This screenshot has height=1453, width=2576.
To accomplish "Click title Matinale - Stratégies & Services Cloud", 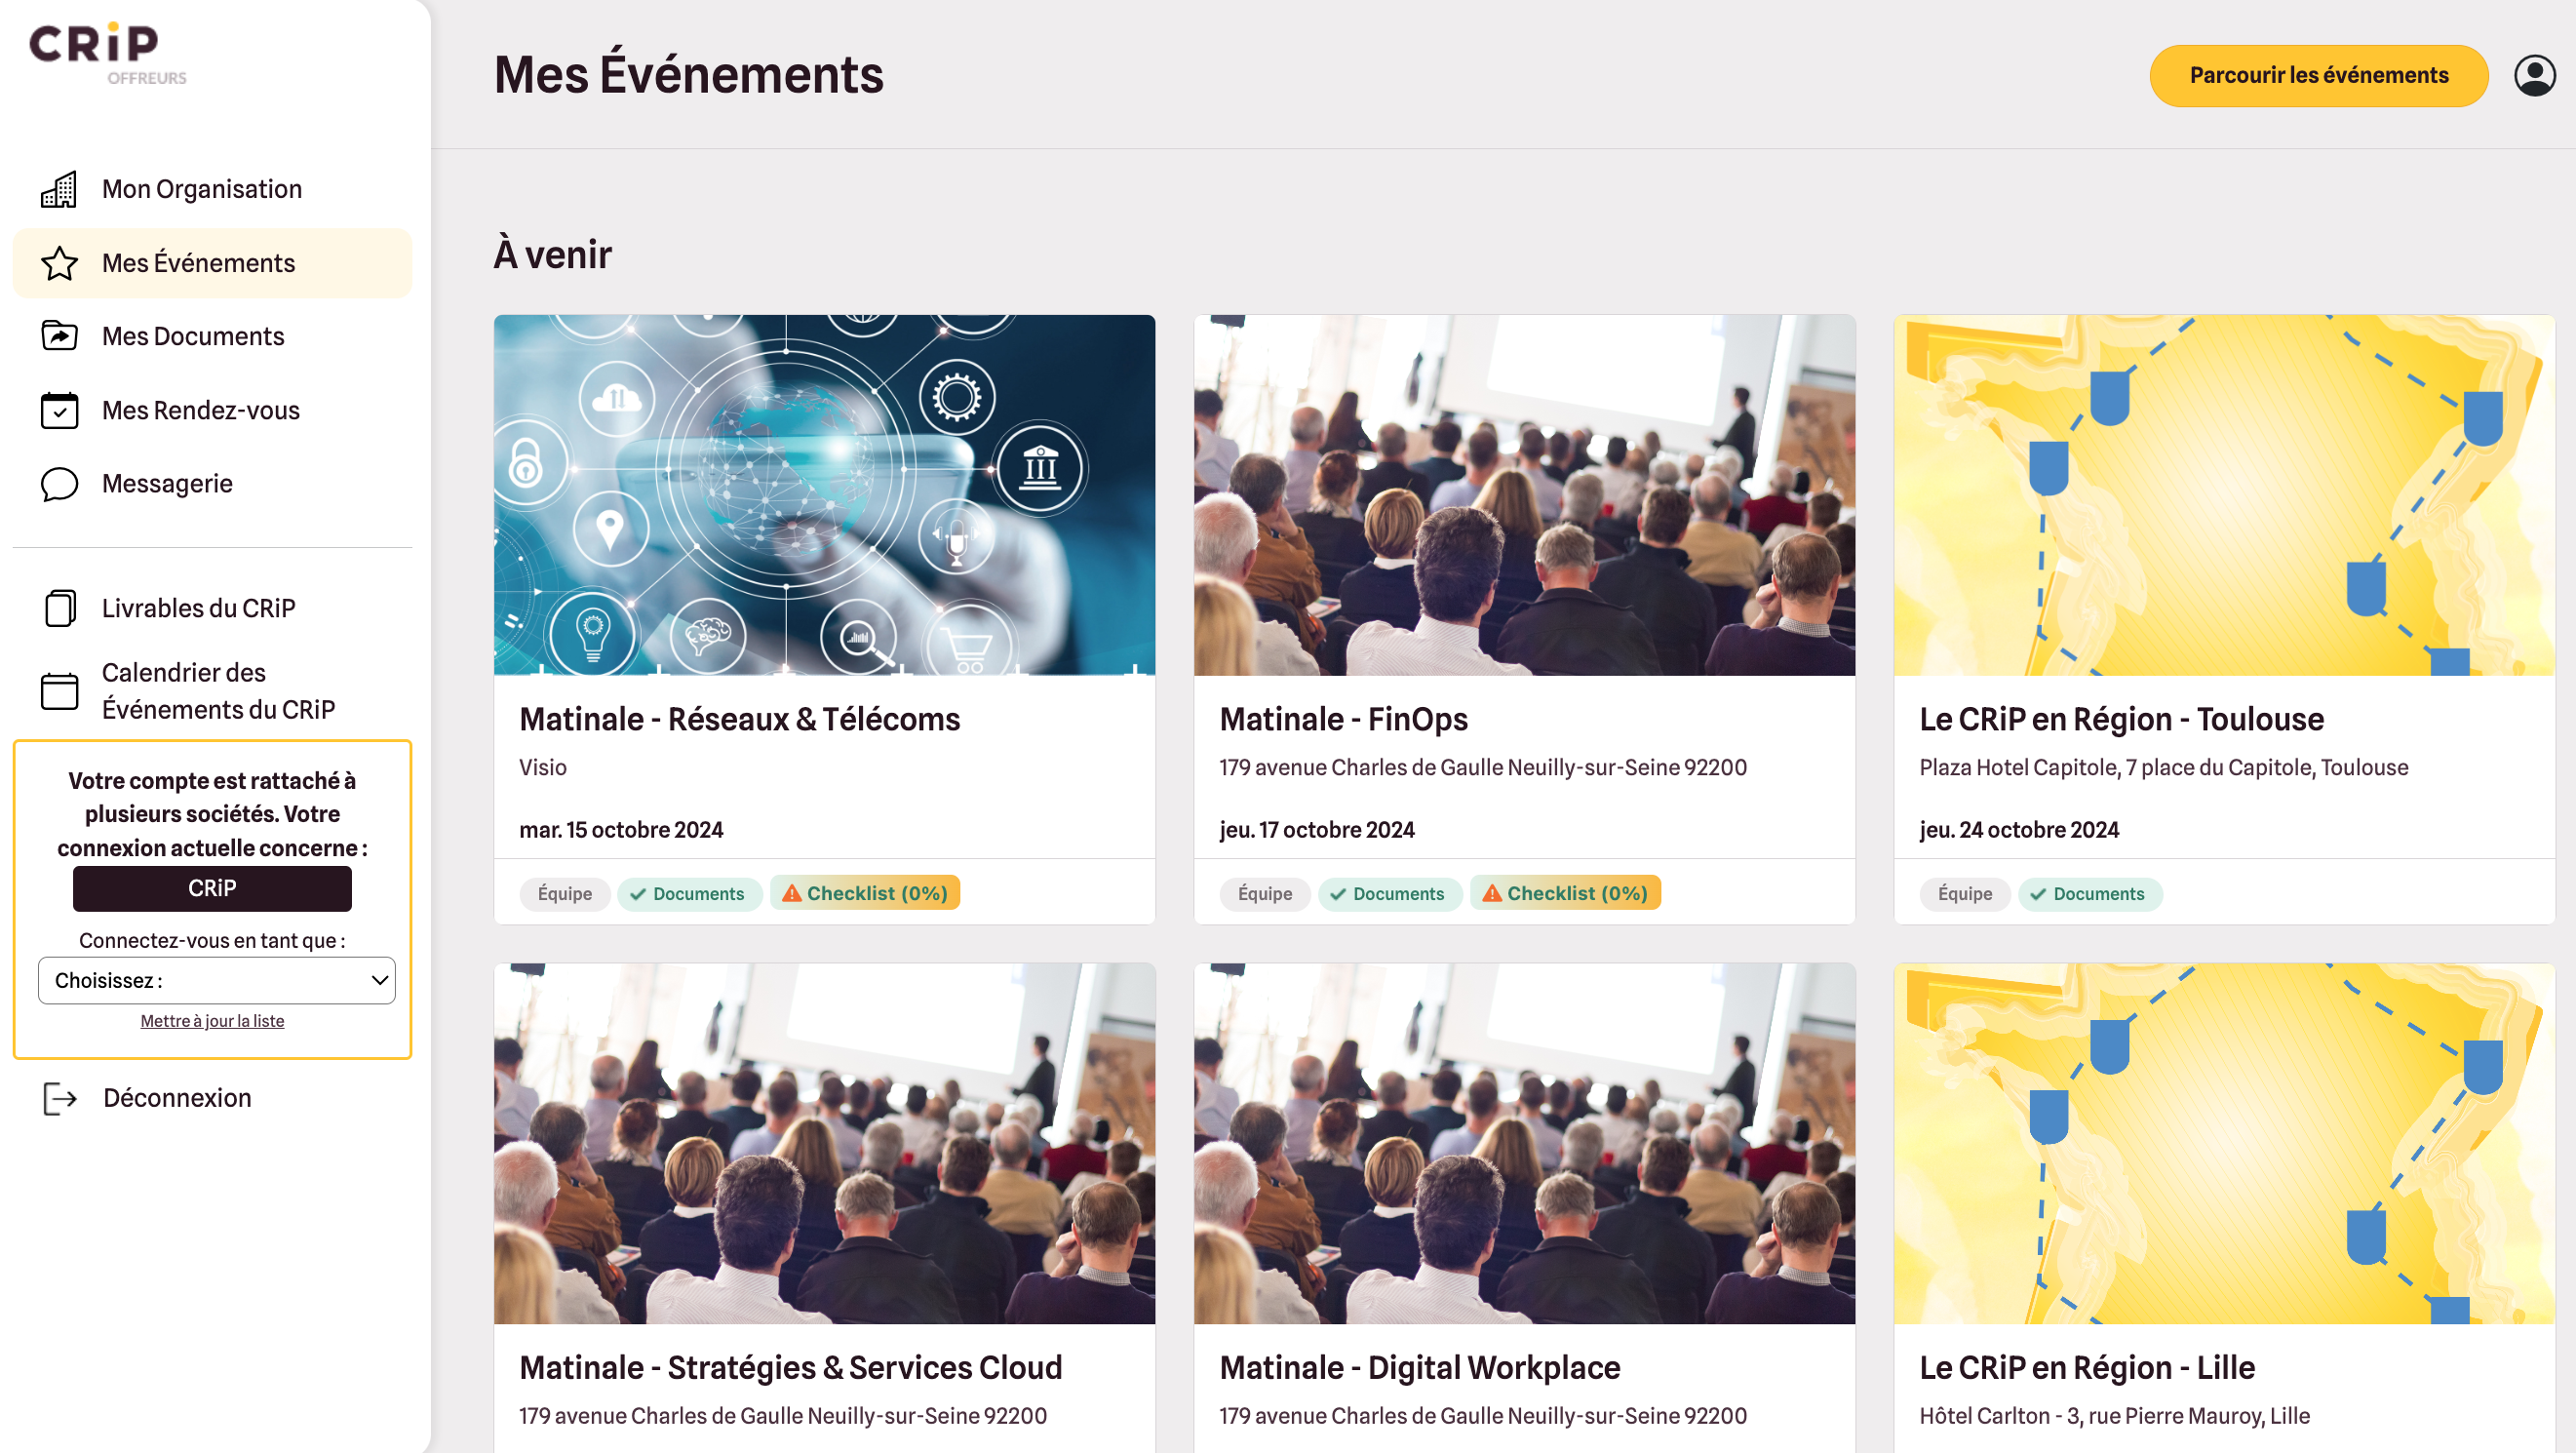I will click(790, 1367).
